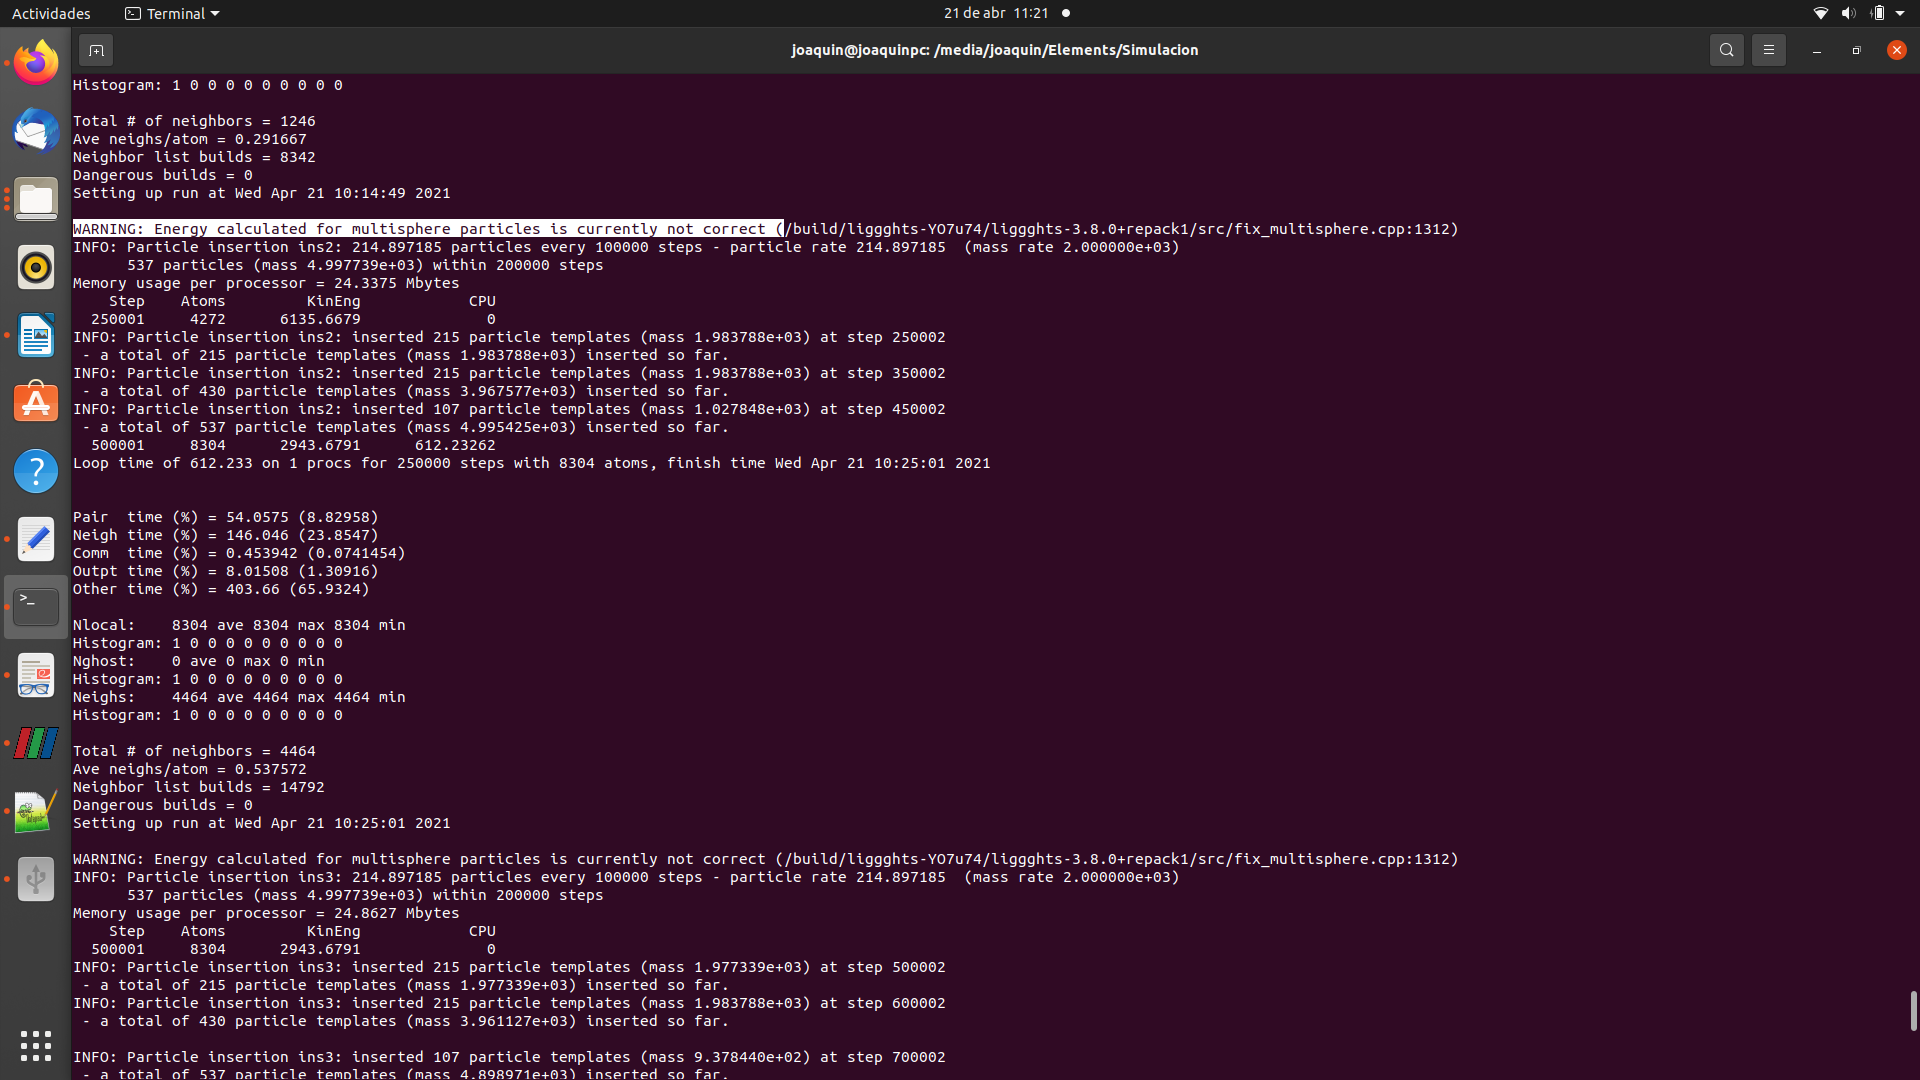Open the Terminal app menu in top bar

coord(172,13)
